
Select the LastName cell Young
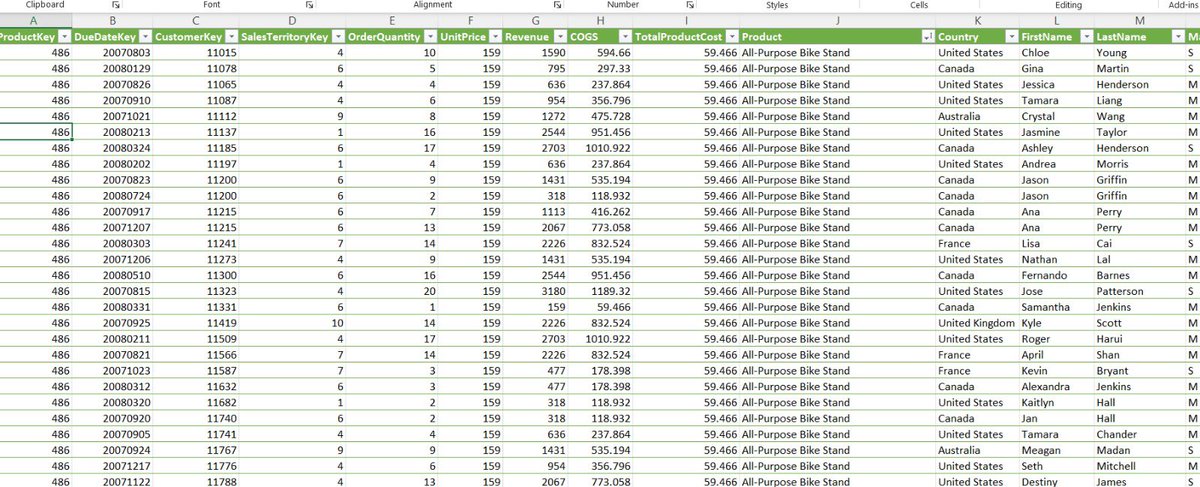point(1139,52)
